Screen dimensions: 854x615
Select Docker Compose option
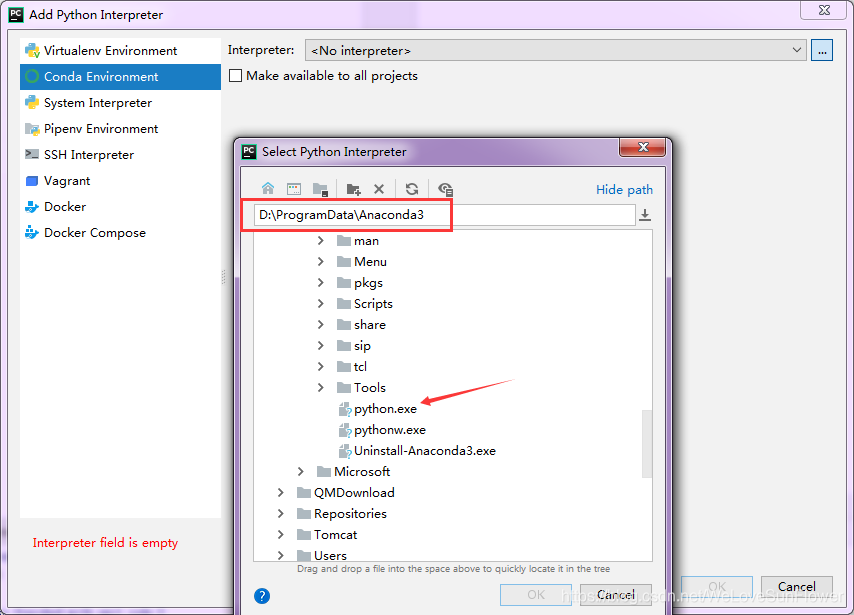click(120, 233)
